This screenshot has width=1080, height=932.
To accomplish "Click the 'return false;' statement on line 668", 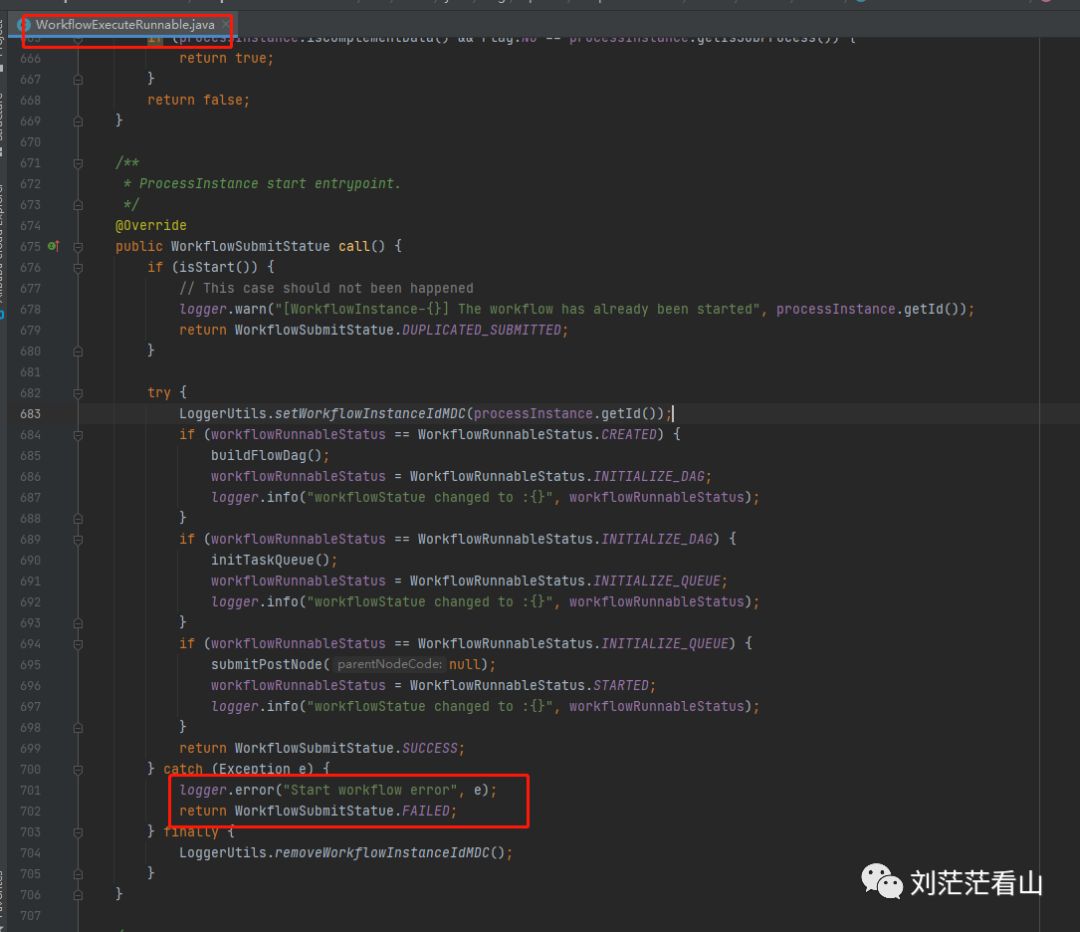I will [198, 100].
